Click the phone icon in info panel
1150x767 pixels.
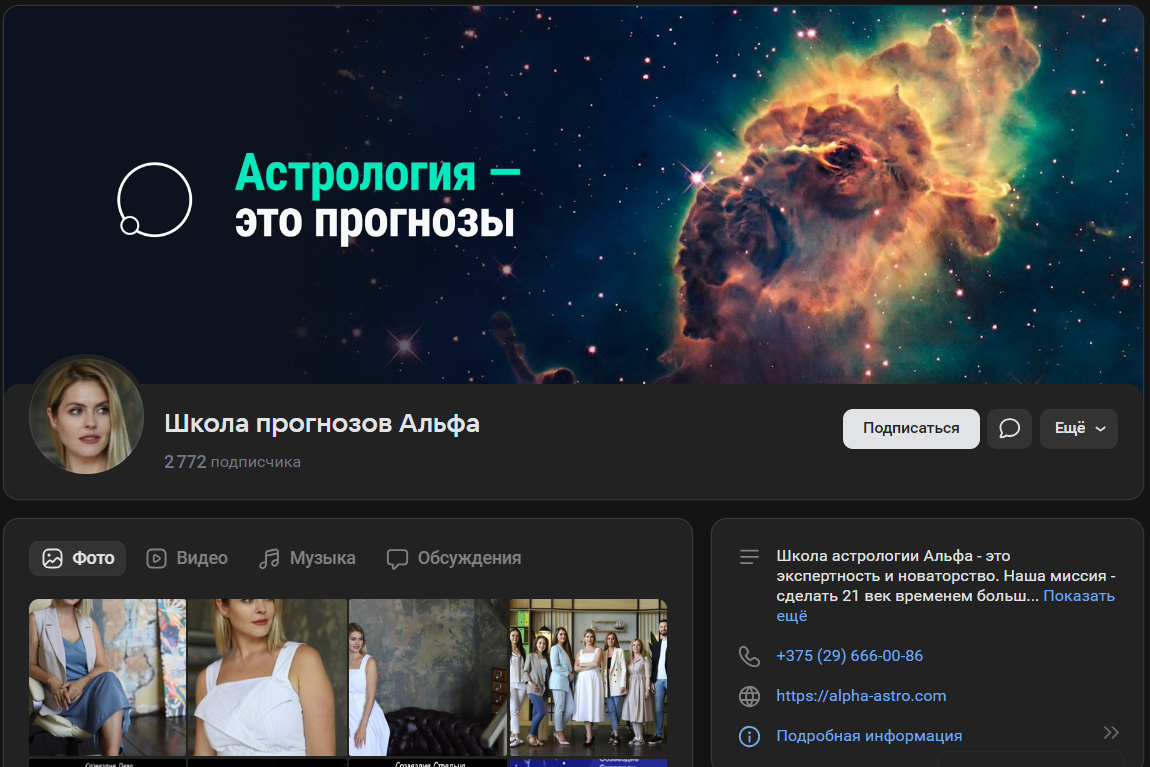(749, 656)
